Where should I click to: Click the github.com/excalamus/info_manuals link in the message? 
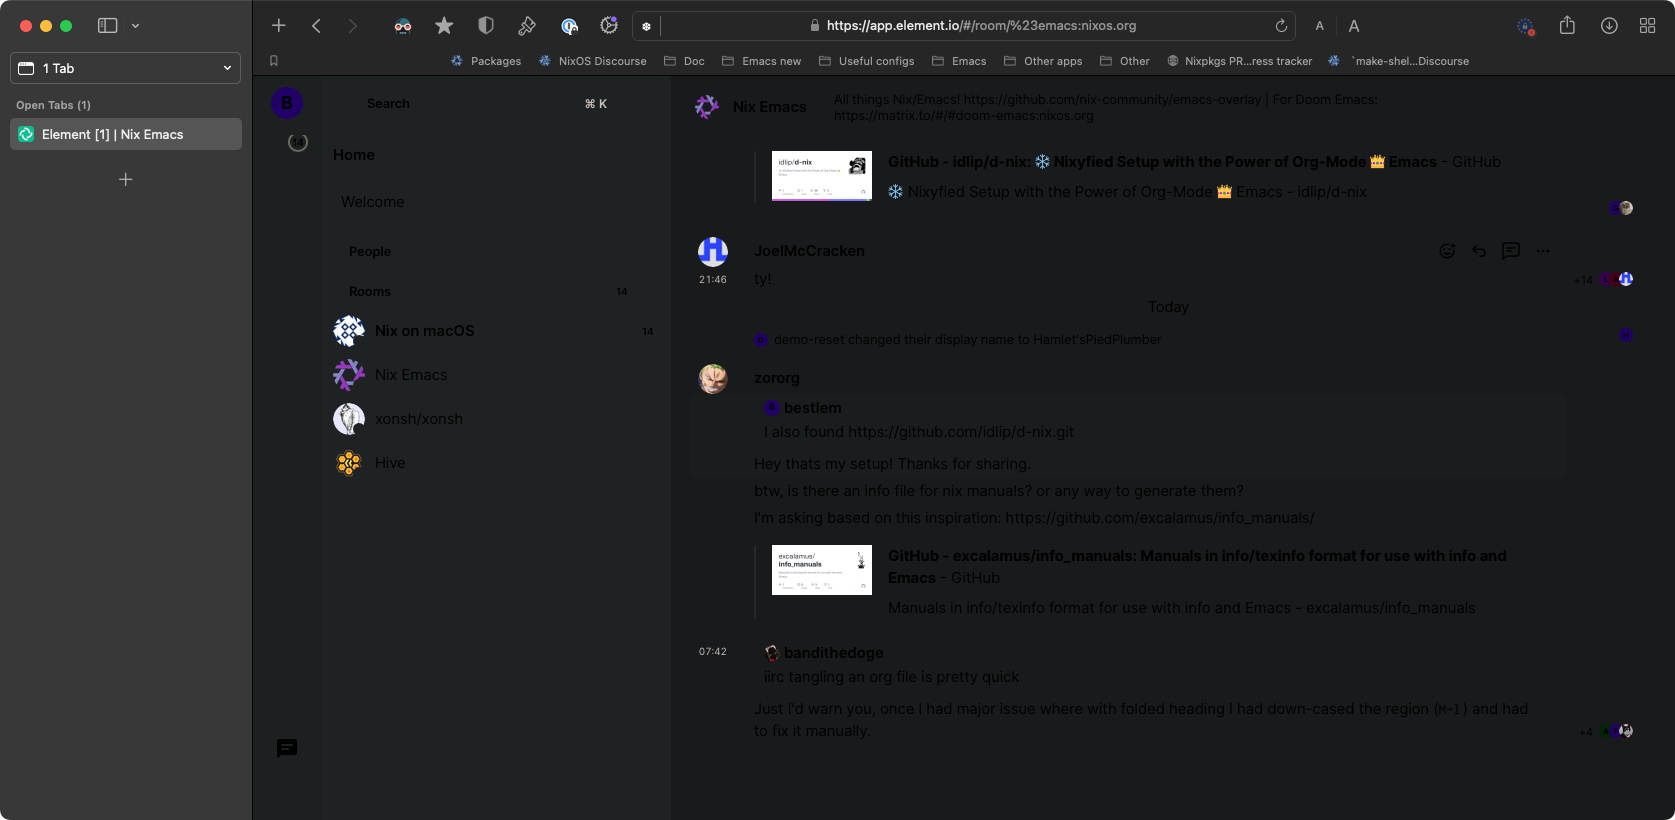coord(1160,518)
